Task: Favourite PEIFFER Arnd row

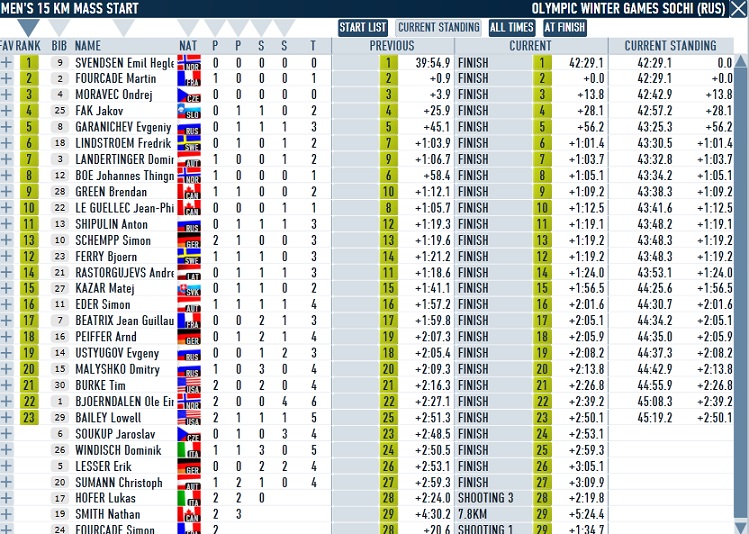Action: pyautogui.click(x=6, y=337)
